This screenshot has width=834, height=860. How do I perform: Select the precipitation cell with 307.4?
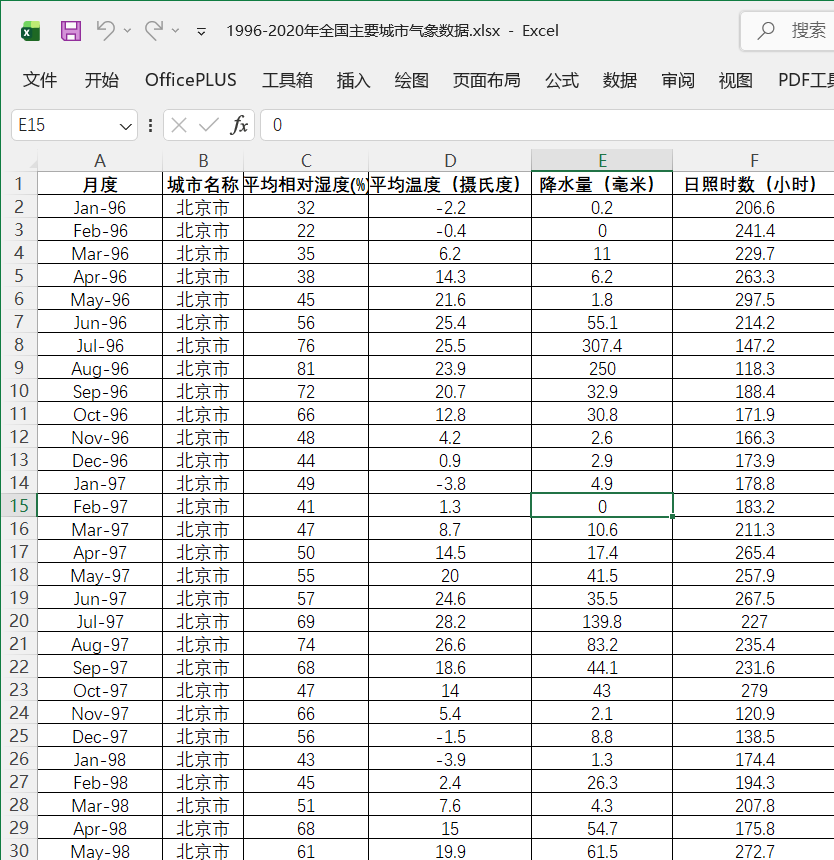tap(602, 346)
